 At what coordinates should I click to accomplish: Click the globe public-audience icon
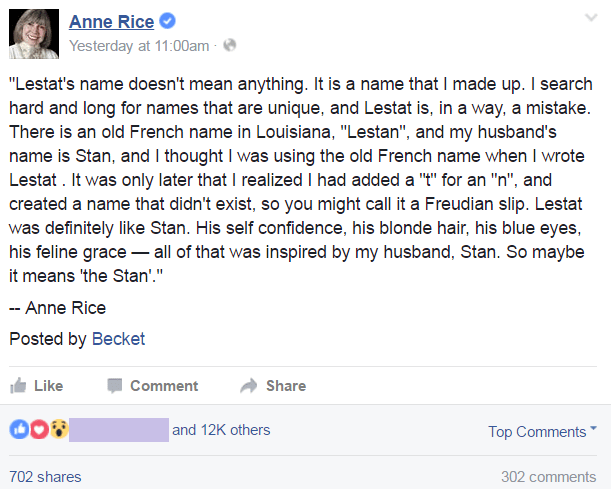click(229, 46)
